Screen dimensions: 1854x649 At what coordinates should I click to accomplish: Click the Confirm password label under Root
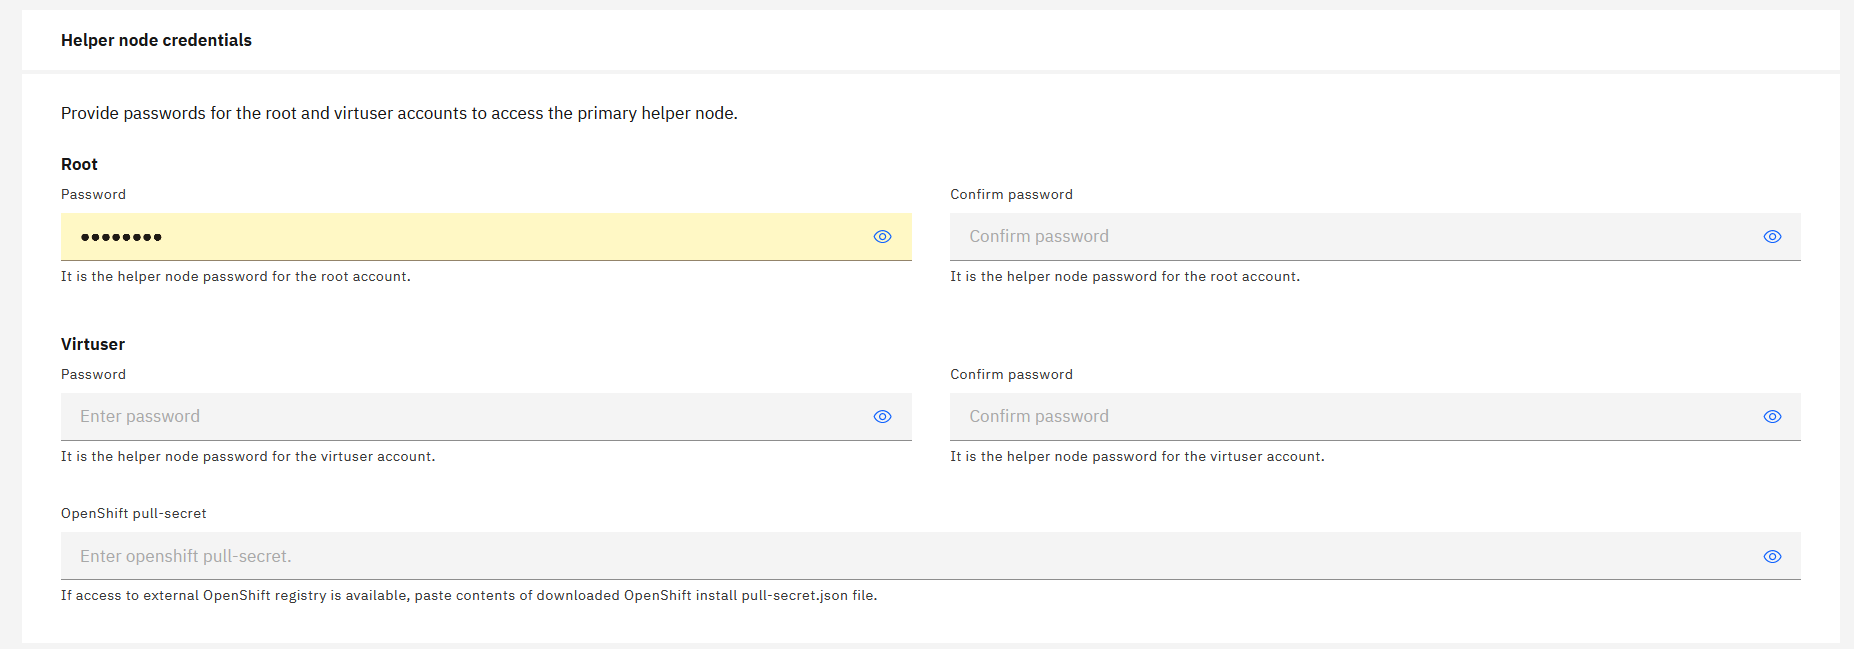(x=1011, y=195)
